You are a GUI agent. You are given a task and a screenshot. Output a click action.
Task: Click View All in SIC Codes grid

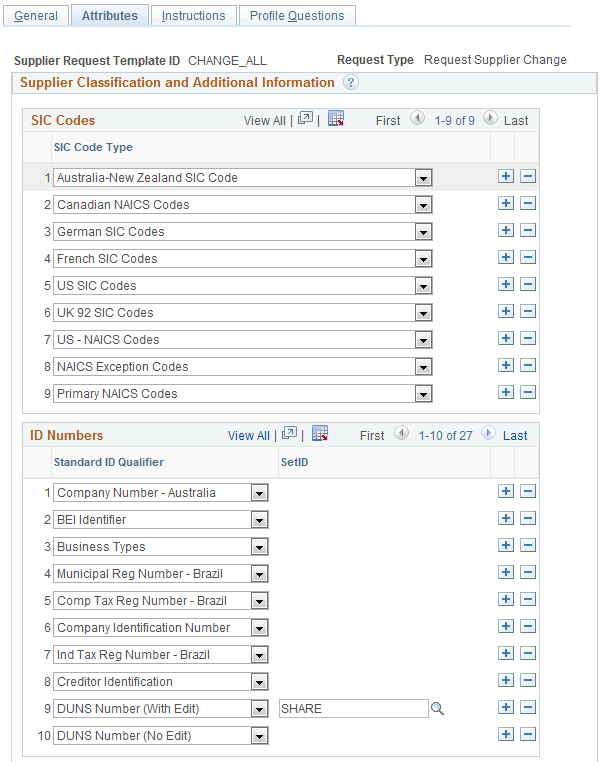click(x=264, y=121)
